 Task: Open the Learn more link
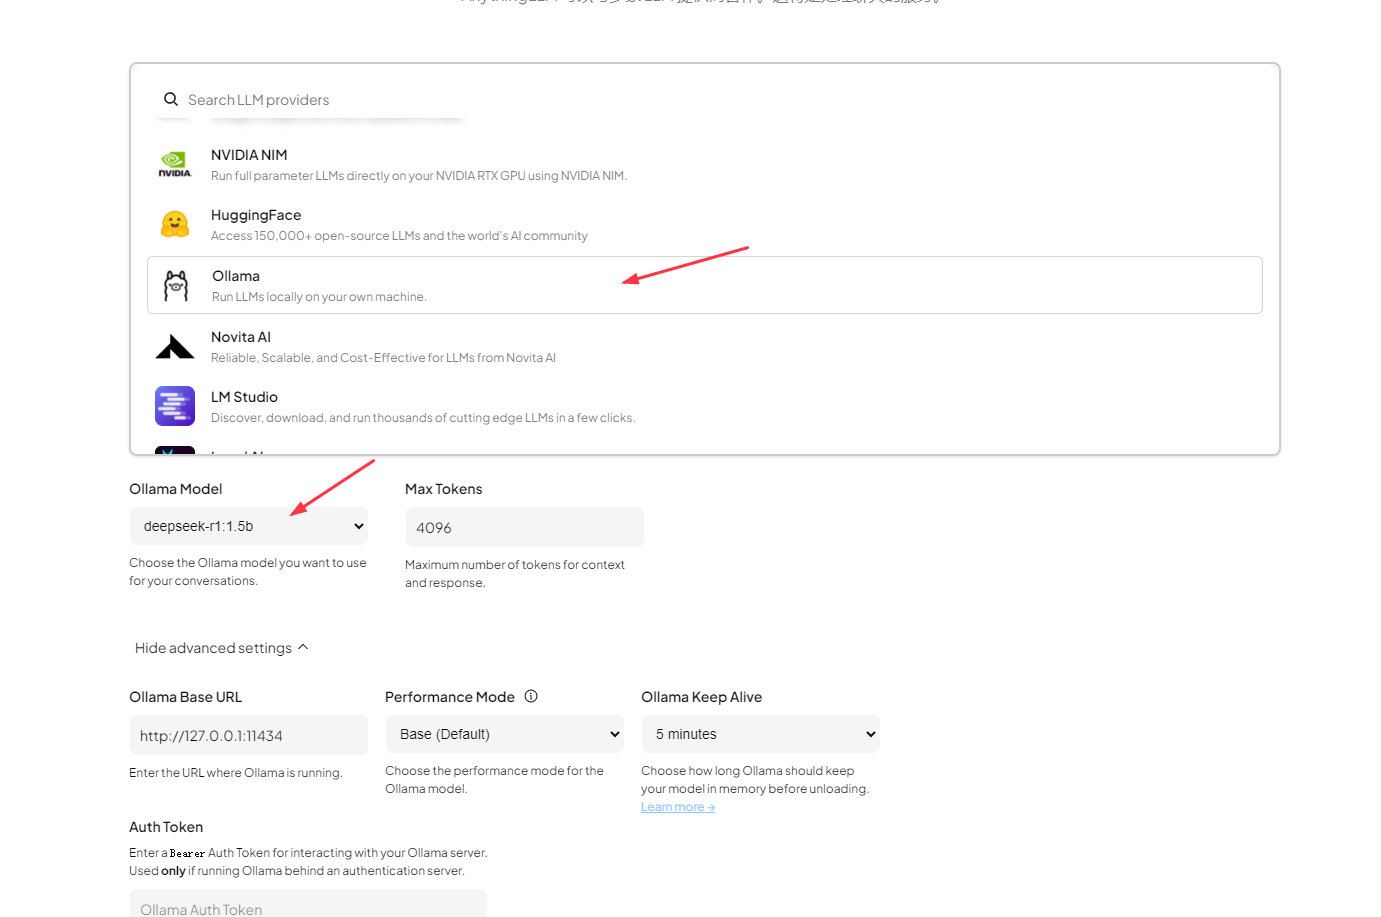(678, 807)
